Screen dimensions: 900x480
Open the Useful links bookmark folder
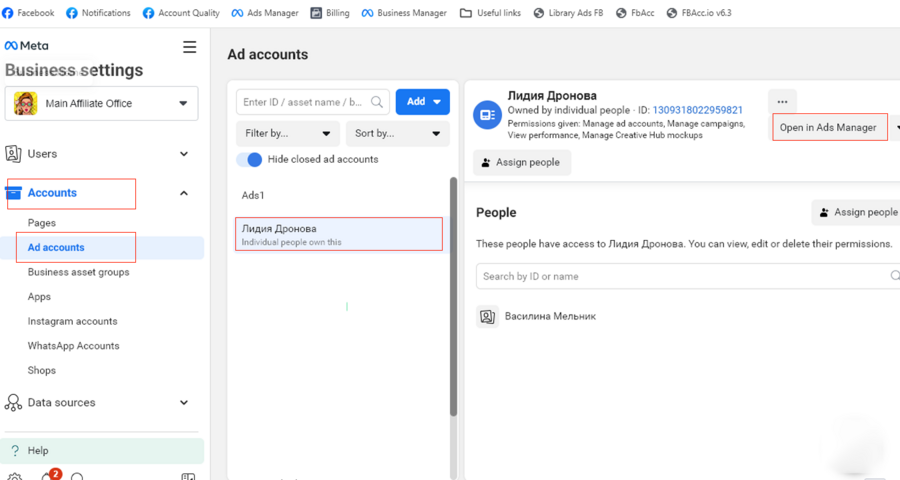click(490, 13)
